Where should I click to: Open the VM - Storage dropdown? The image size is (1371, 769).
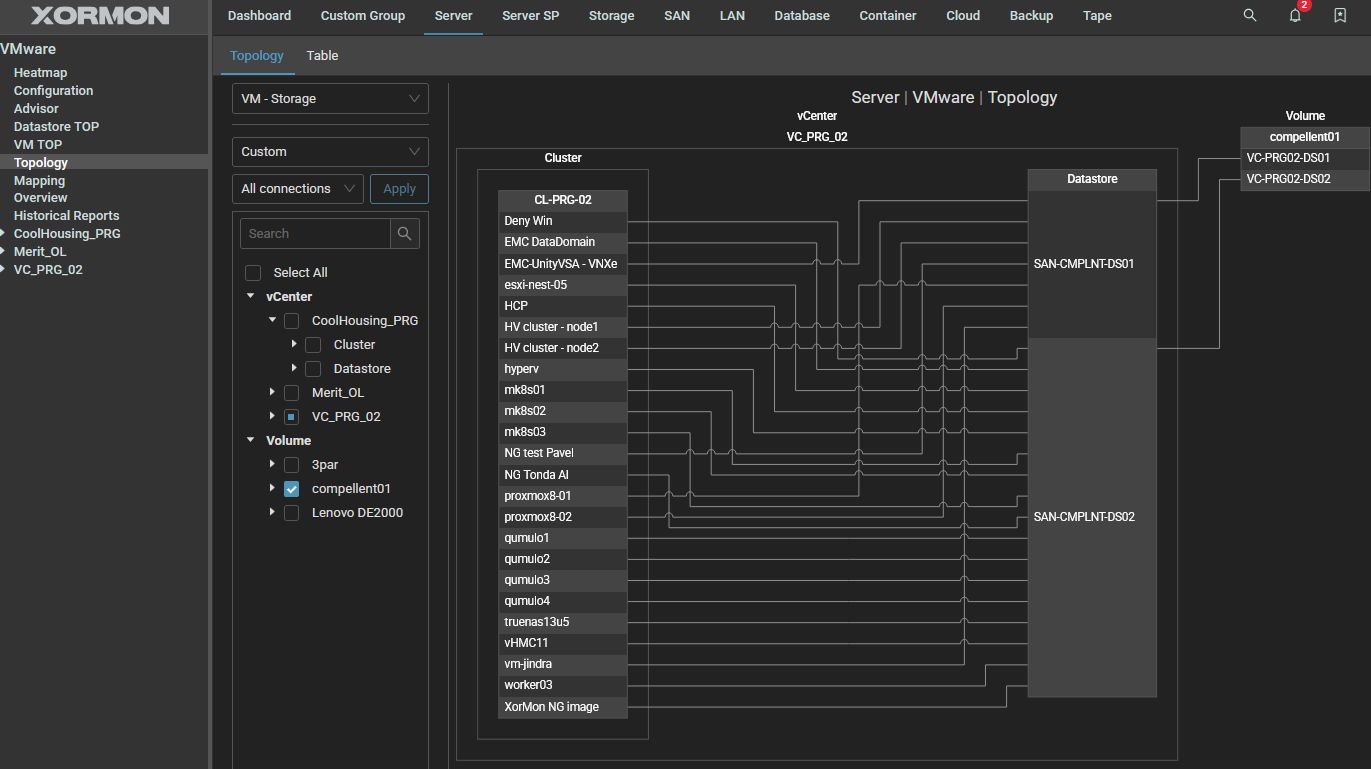[x=330, y=99]
